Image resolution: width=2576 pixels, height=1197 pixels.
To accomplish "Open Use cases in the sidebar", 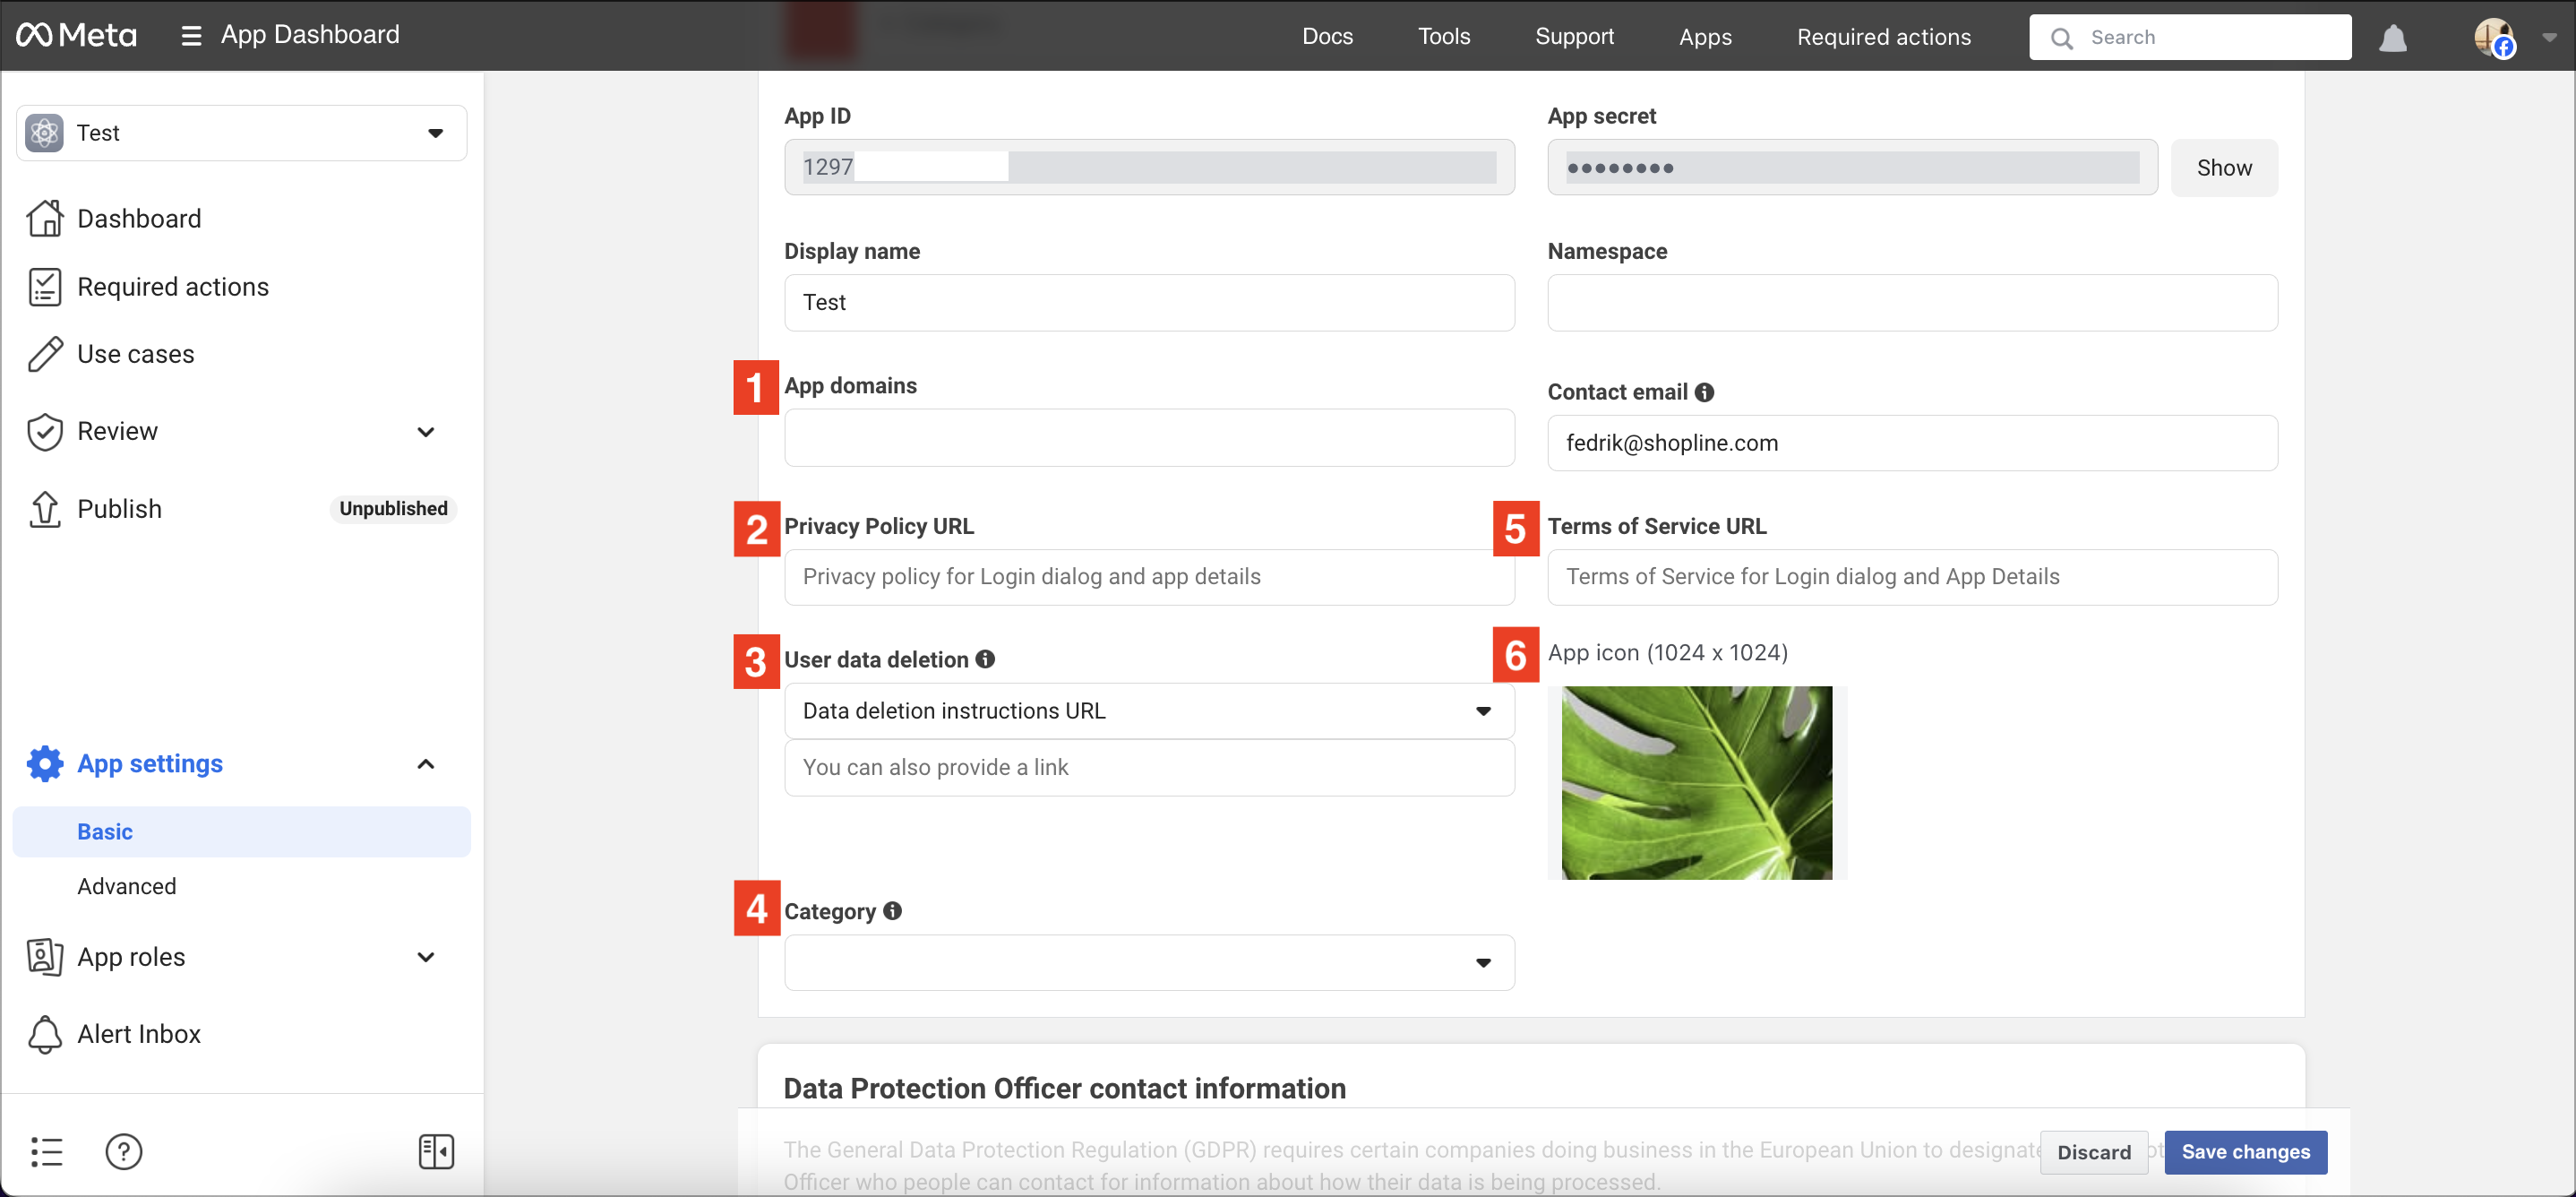I will (136, 354).
